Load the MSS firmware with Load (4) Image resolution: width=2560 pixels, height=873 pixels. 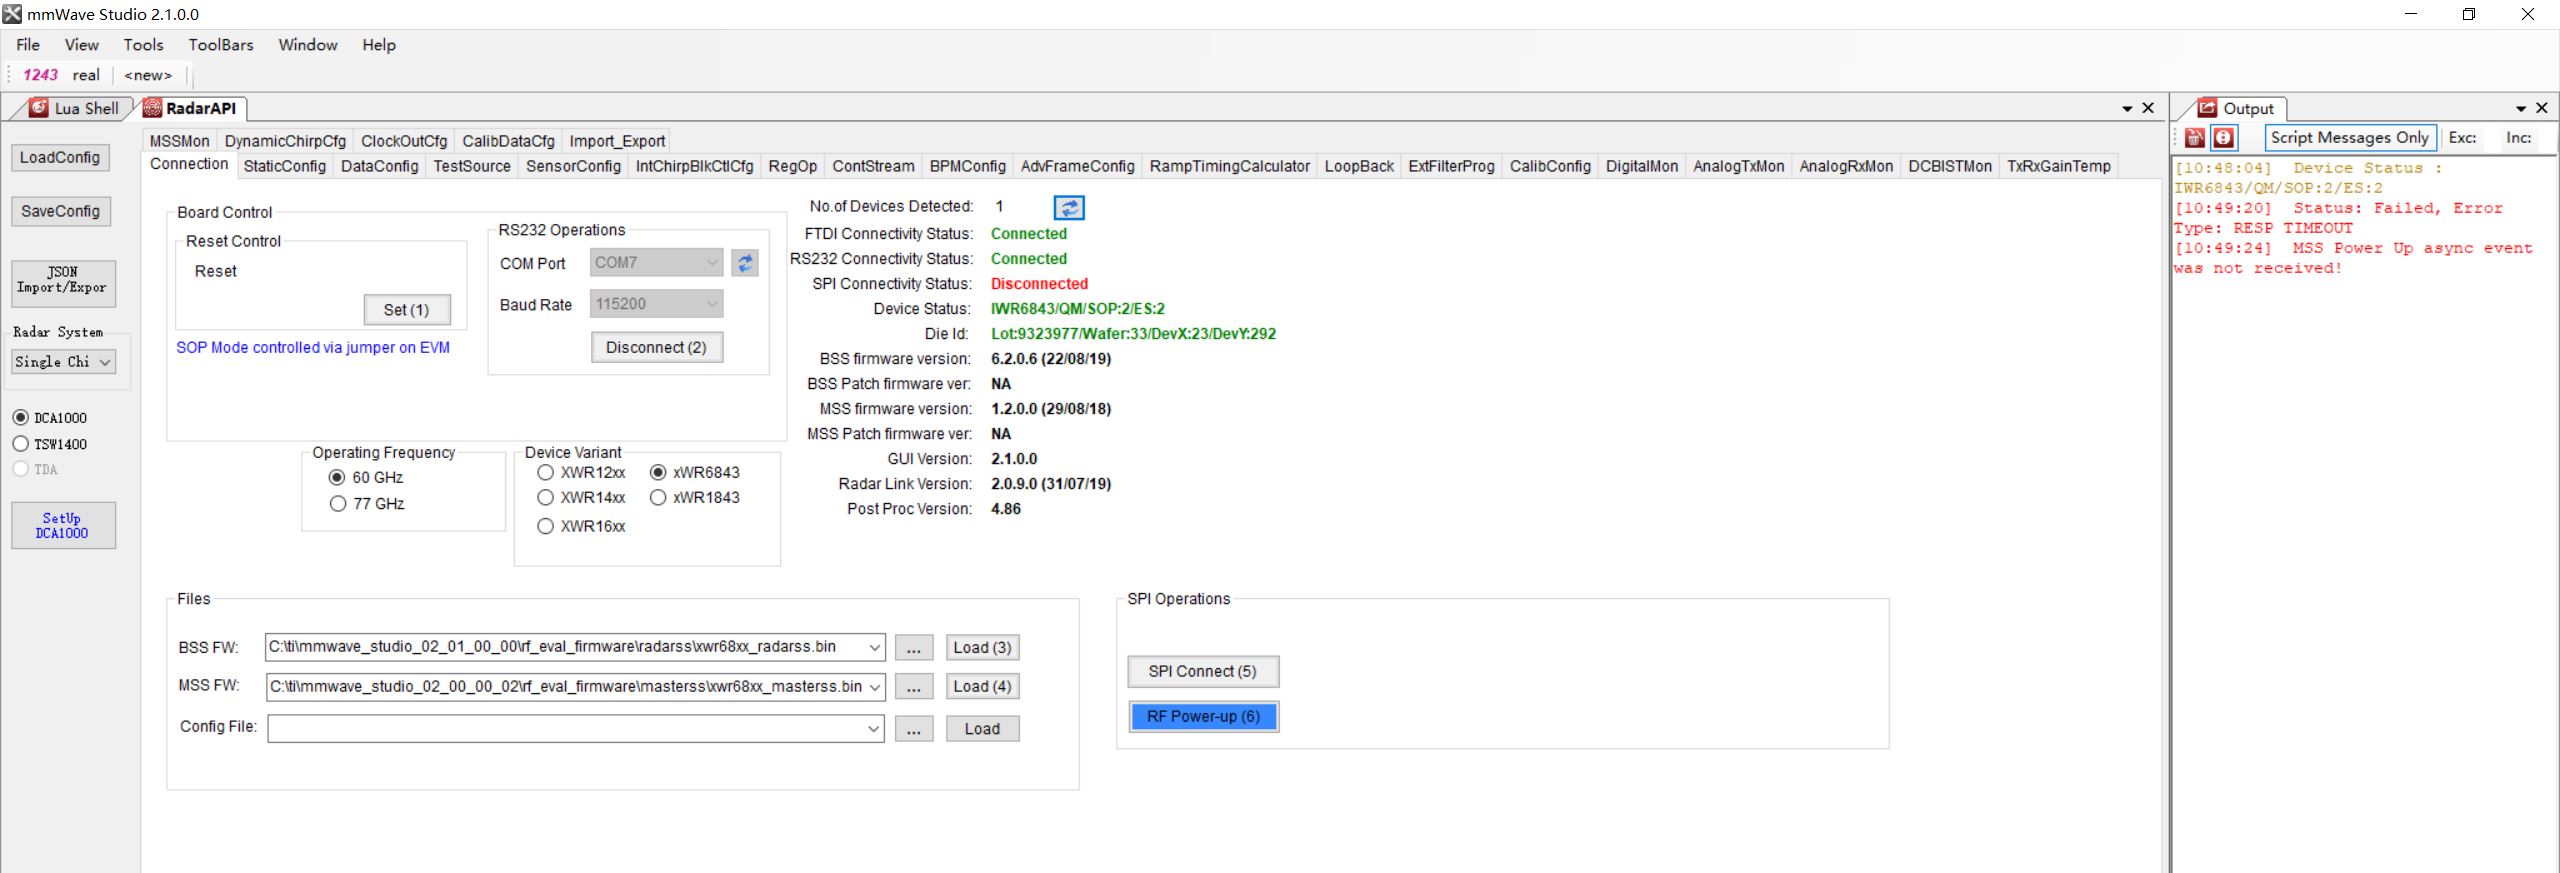[x=982, y=687]
